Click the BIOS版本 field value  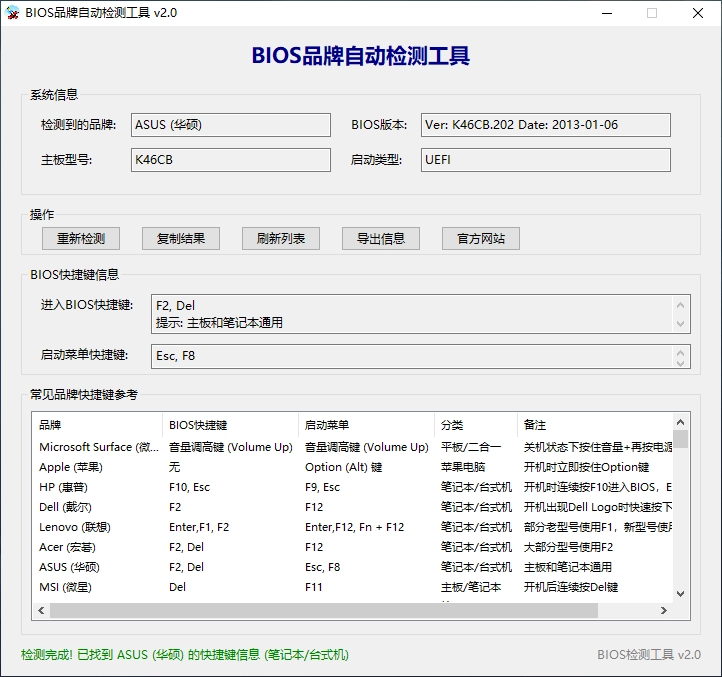(x=546, y=125)
